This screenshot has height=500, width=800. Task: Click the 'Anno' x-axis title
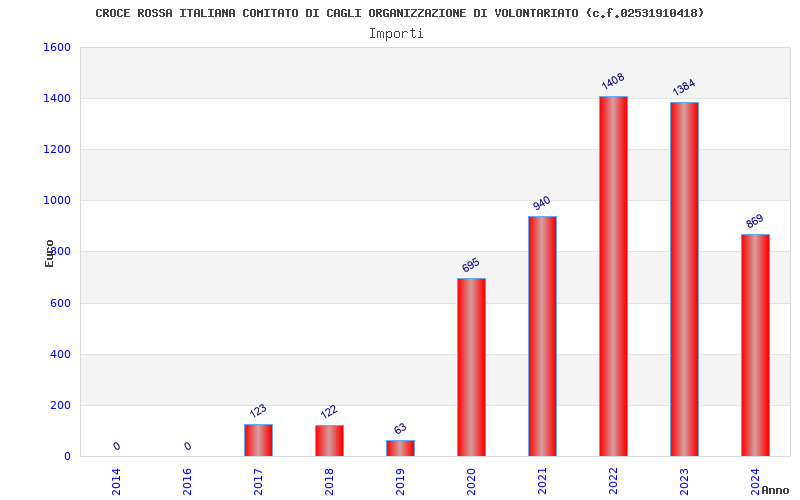coord(775,490)
